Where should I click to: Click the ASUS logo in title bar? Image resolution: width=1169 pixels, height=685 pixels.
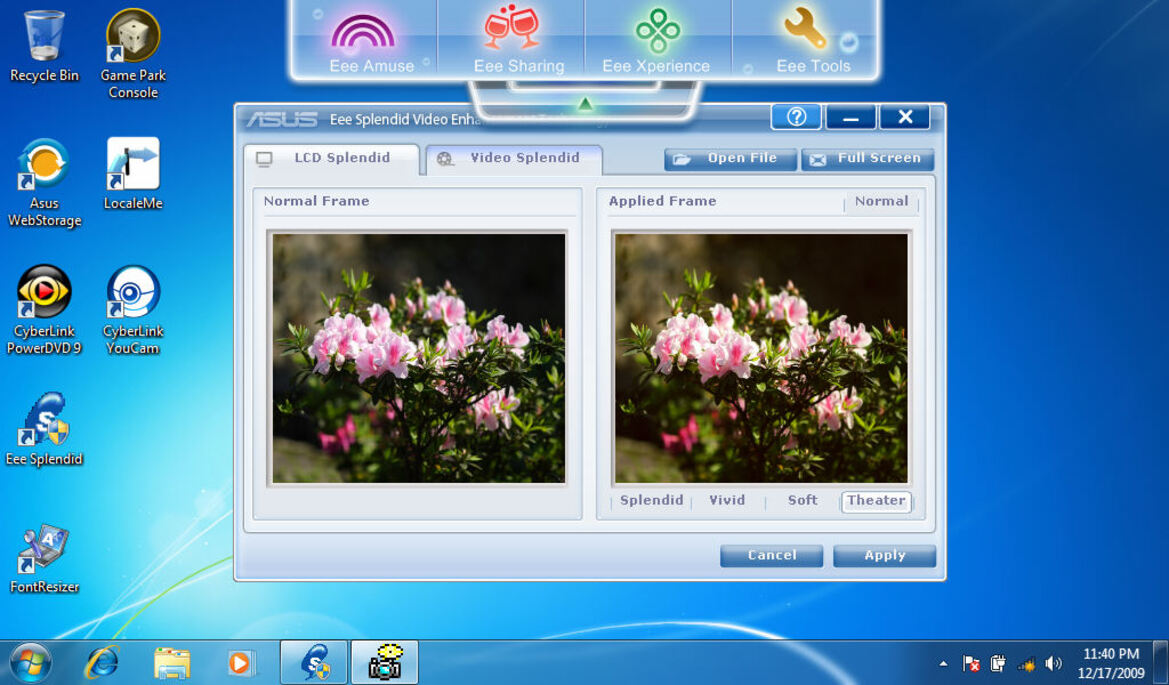282,119
